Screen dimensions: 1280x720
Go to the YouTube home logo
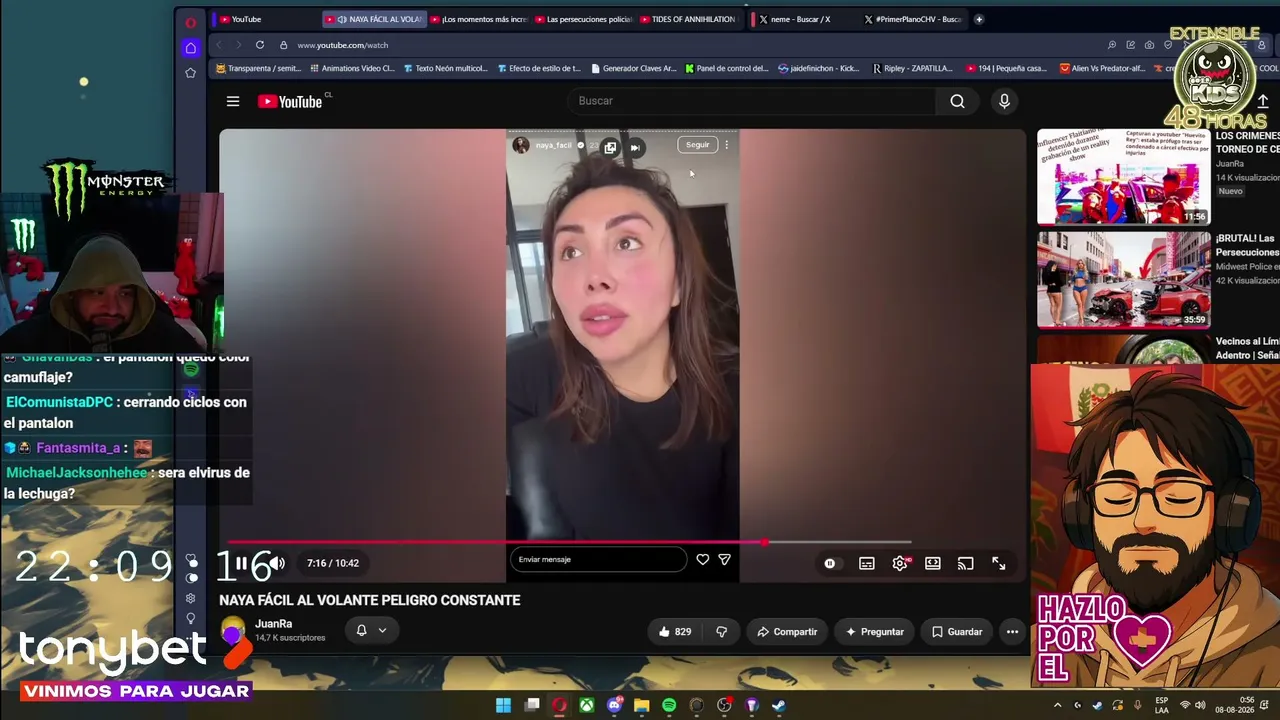click(x=290, y=101)
